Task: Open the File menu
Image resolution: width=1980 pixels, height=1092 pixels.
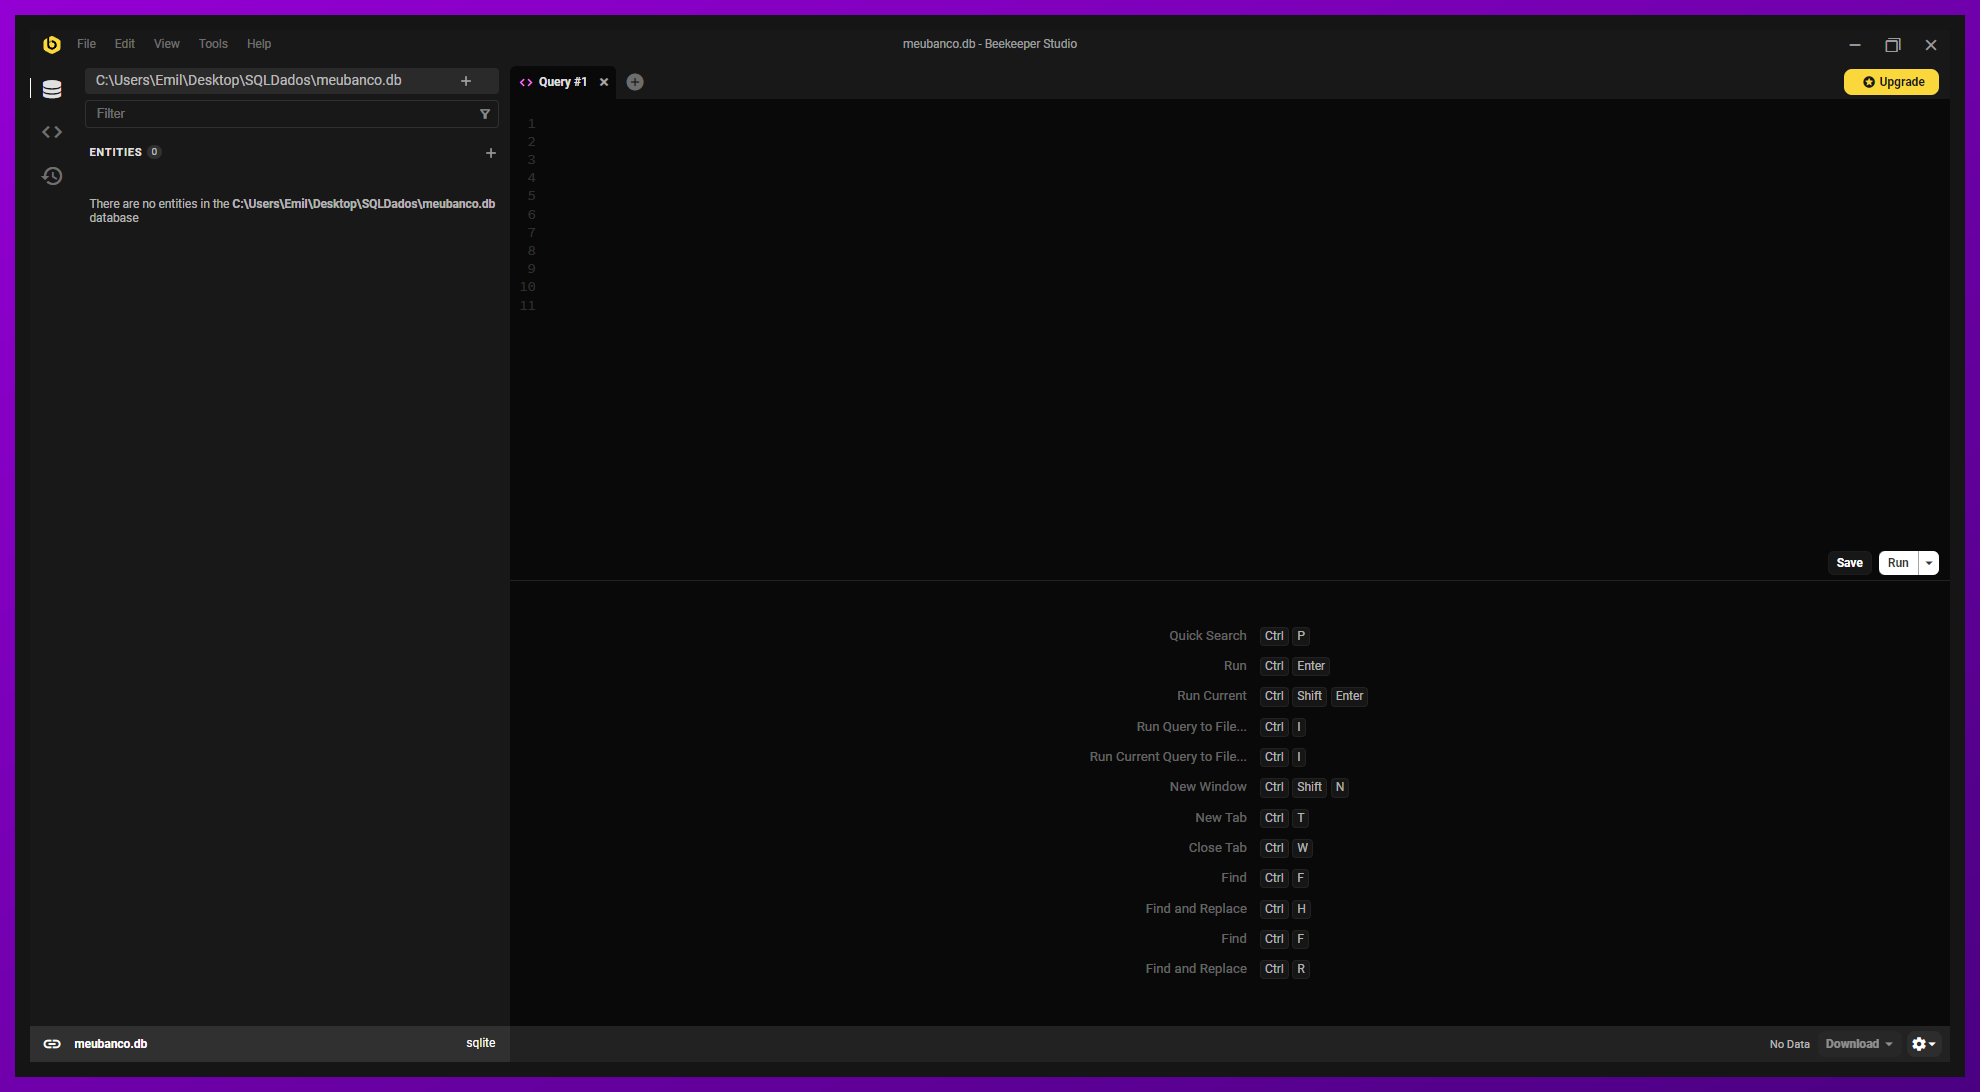Action: (x=87, y=44)
